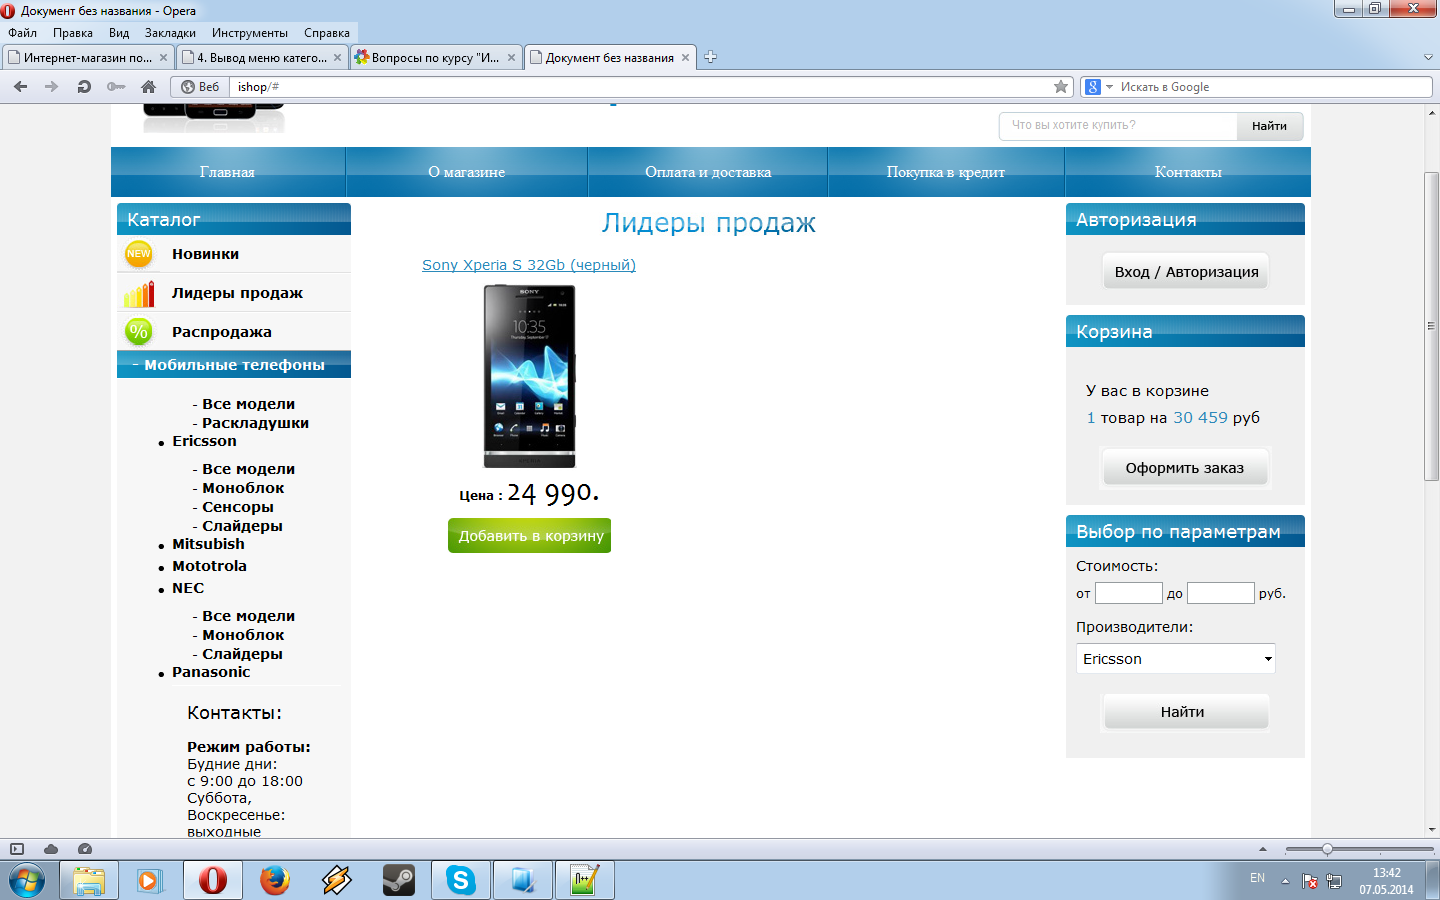Click the NEW badge icon beside Новинки
The height and width of the screenshot is (900, 1440).
pyautogui.click(x=139, y=254)
